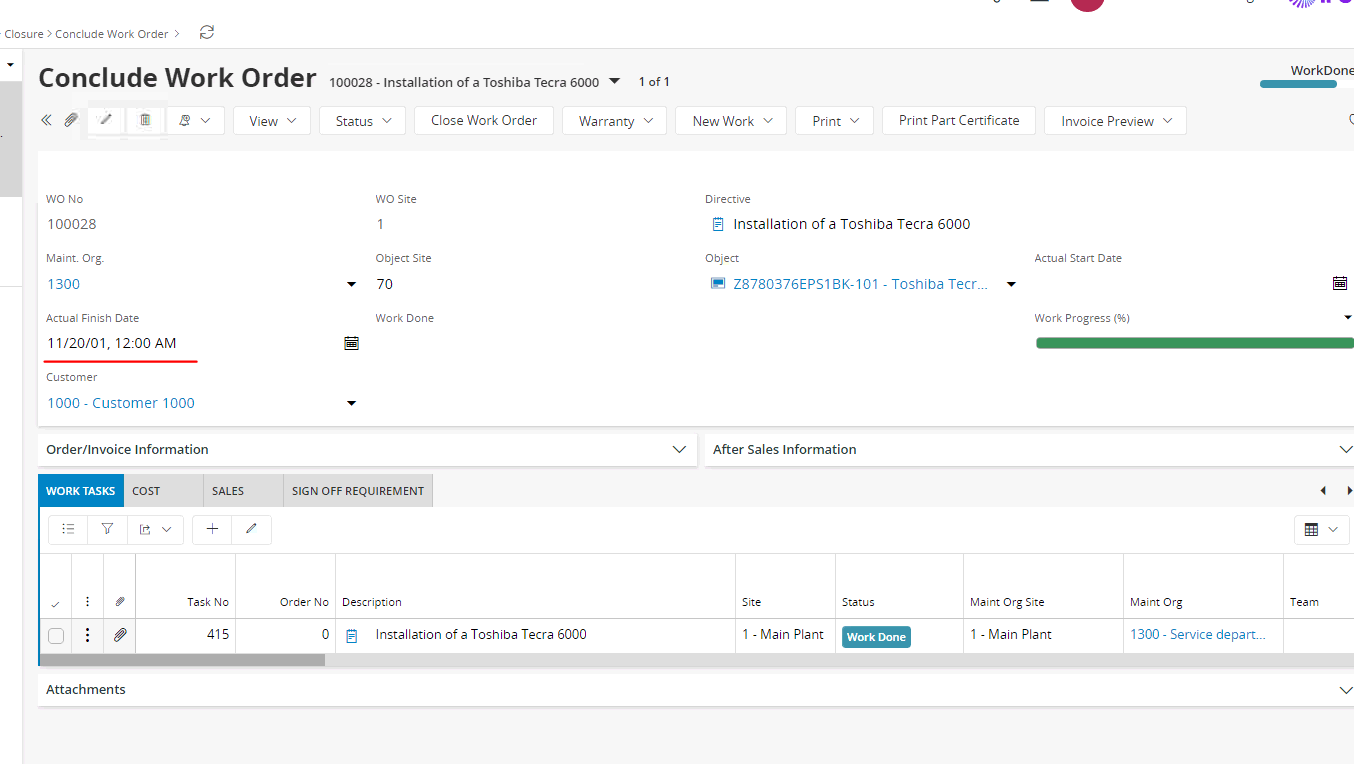Click the Work Done status badge

point(876,637)
